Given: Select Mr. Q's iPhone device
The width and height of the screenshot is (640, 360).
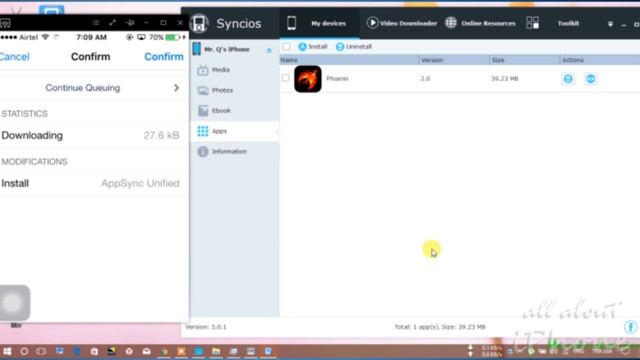Looking at the screenshot, I should coord(227,49).
